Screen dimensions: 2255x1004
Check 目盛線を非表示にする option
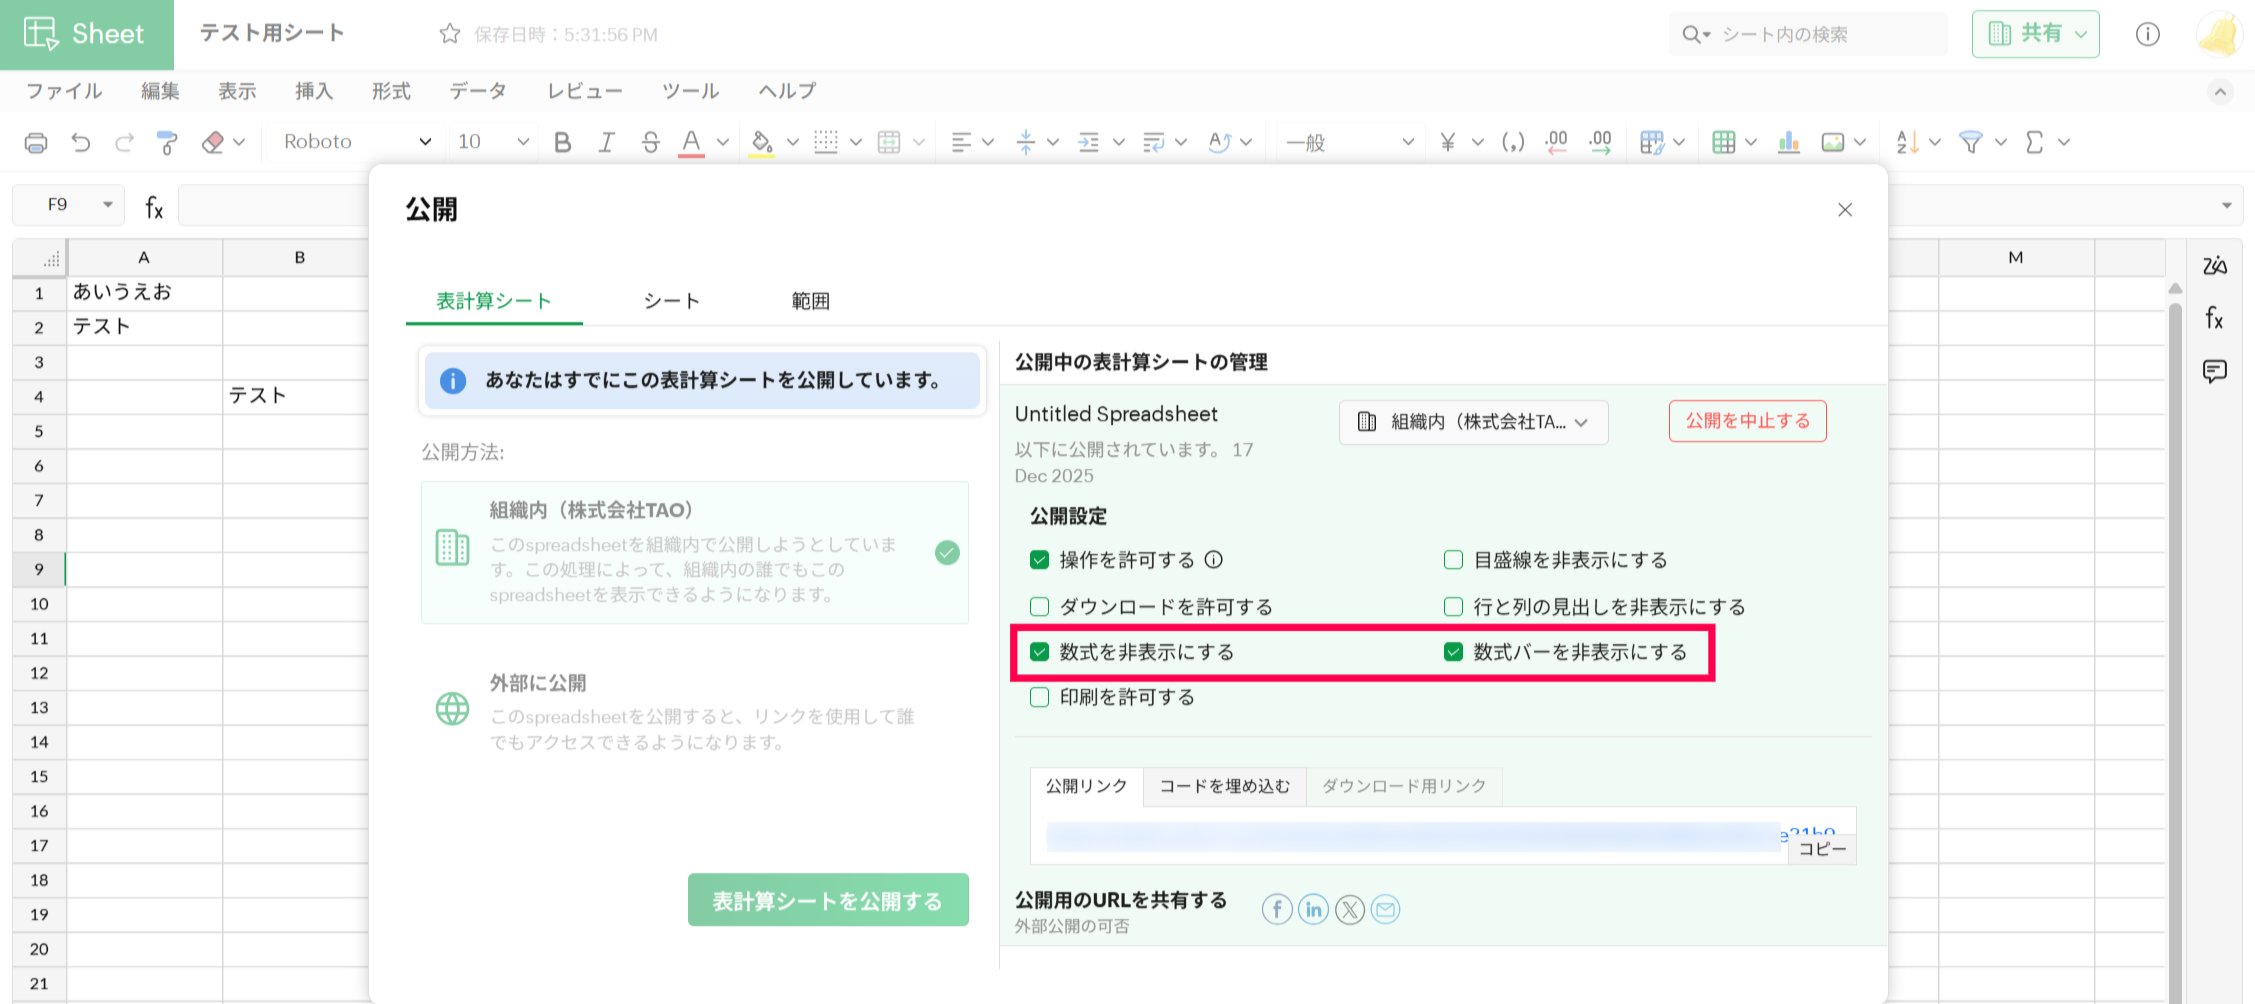pyautogui.click(x=1453, y=560)
